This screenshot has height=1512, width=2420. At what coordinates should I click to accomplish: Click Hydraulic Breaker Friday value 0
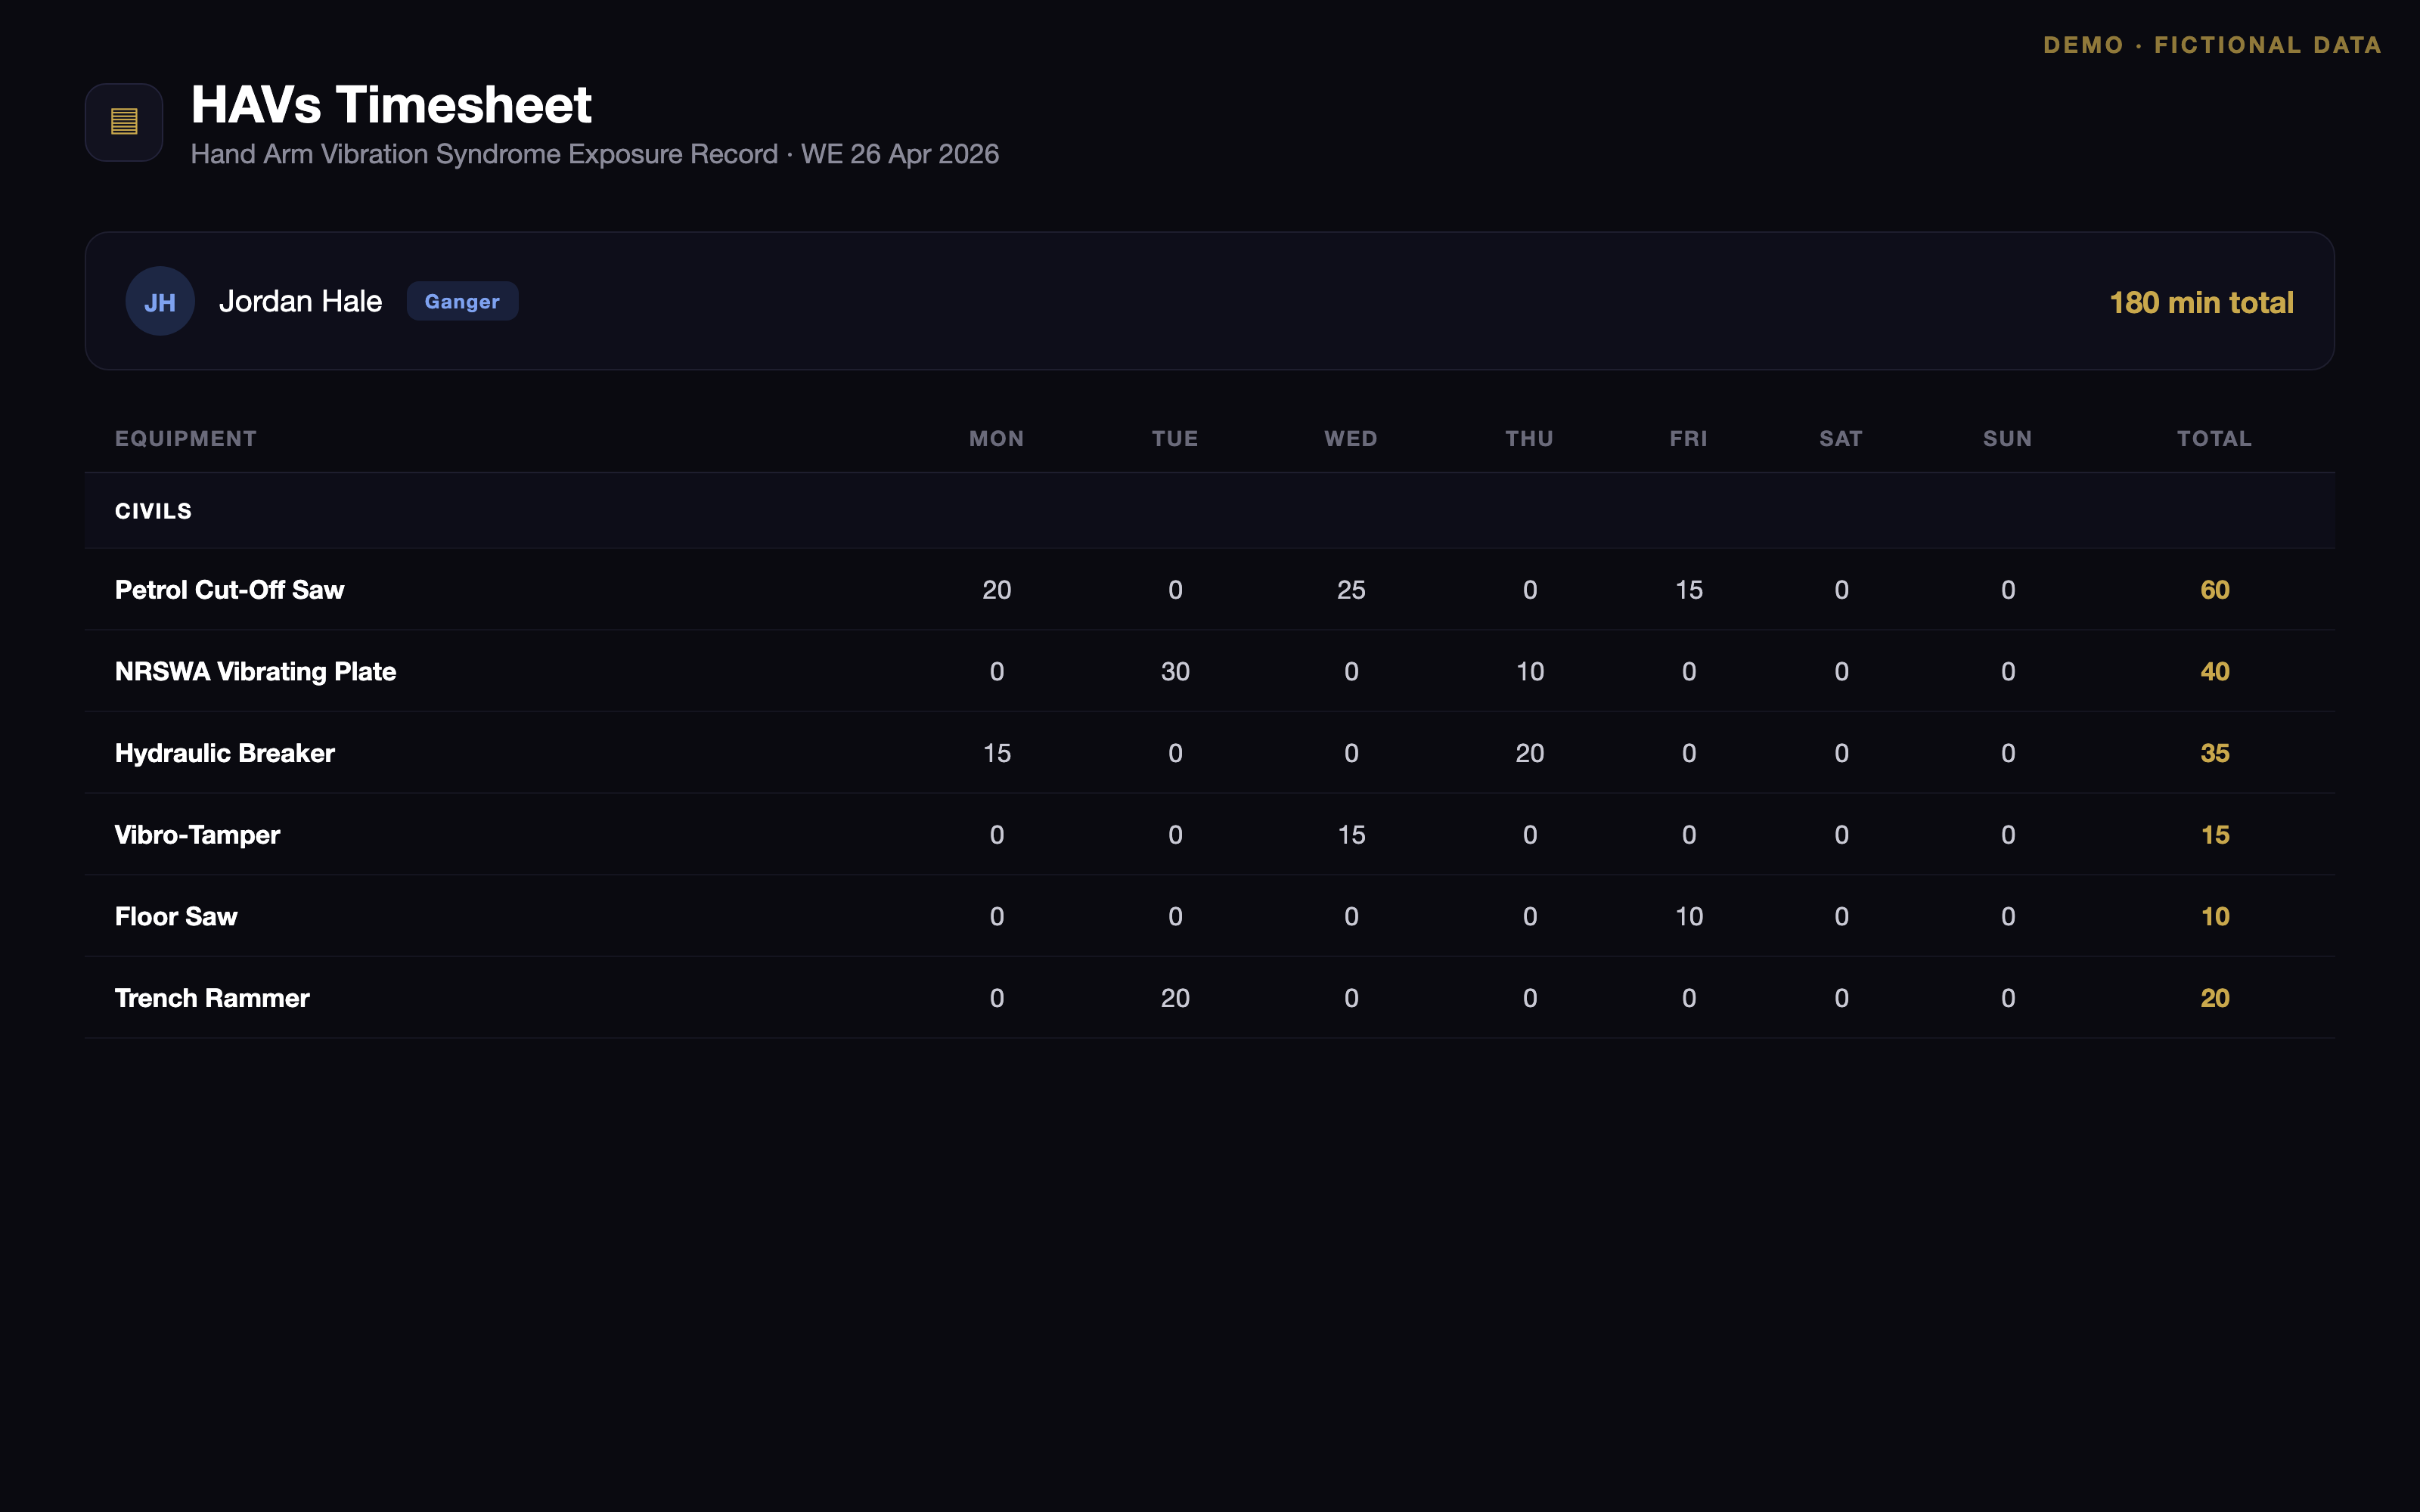click(x=1689, y=753)
